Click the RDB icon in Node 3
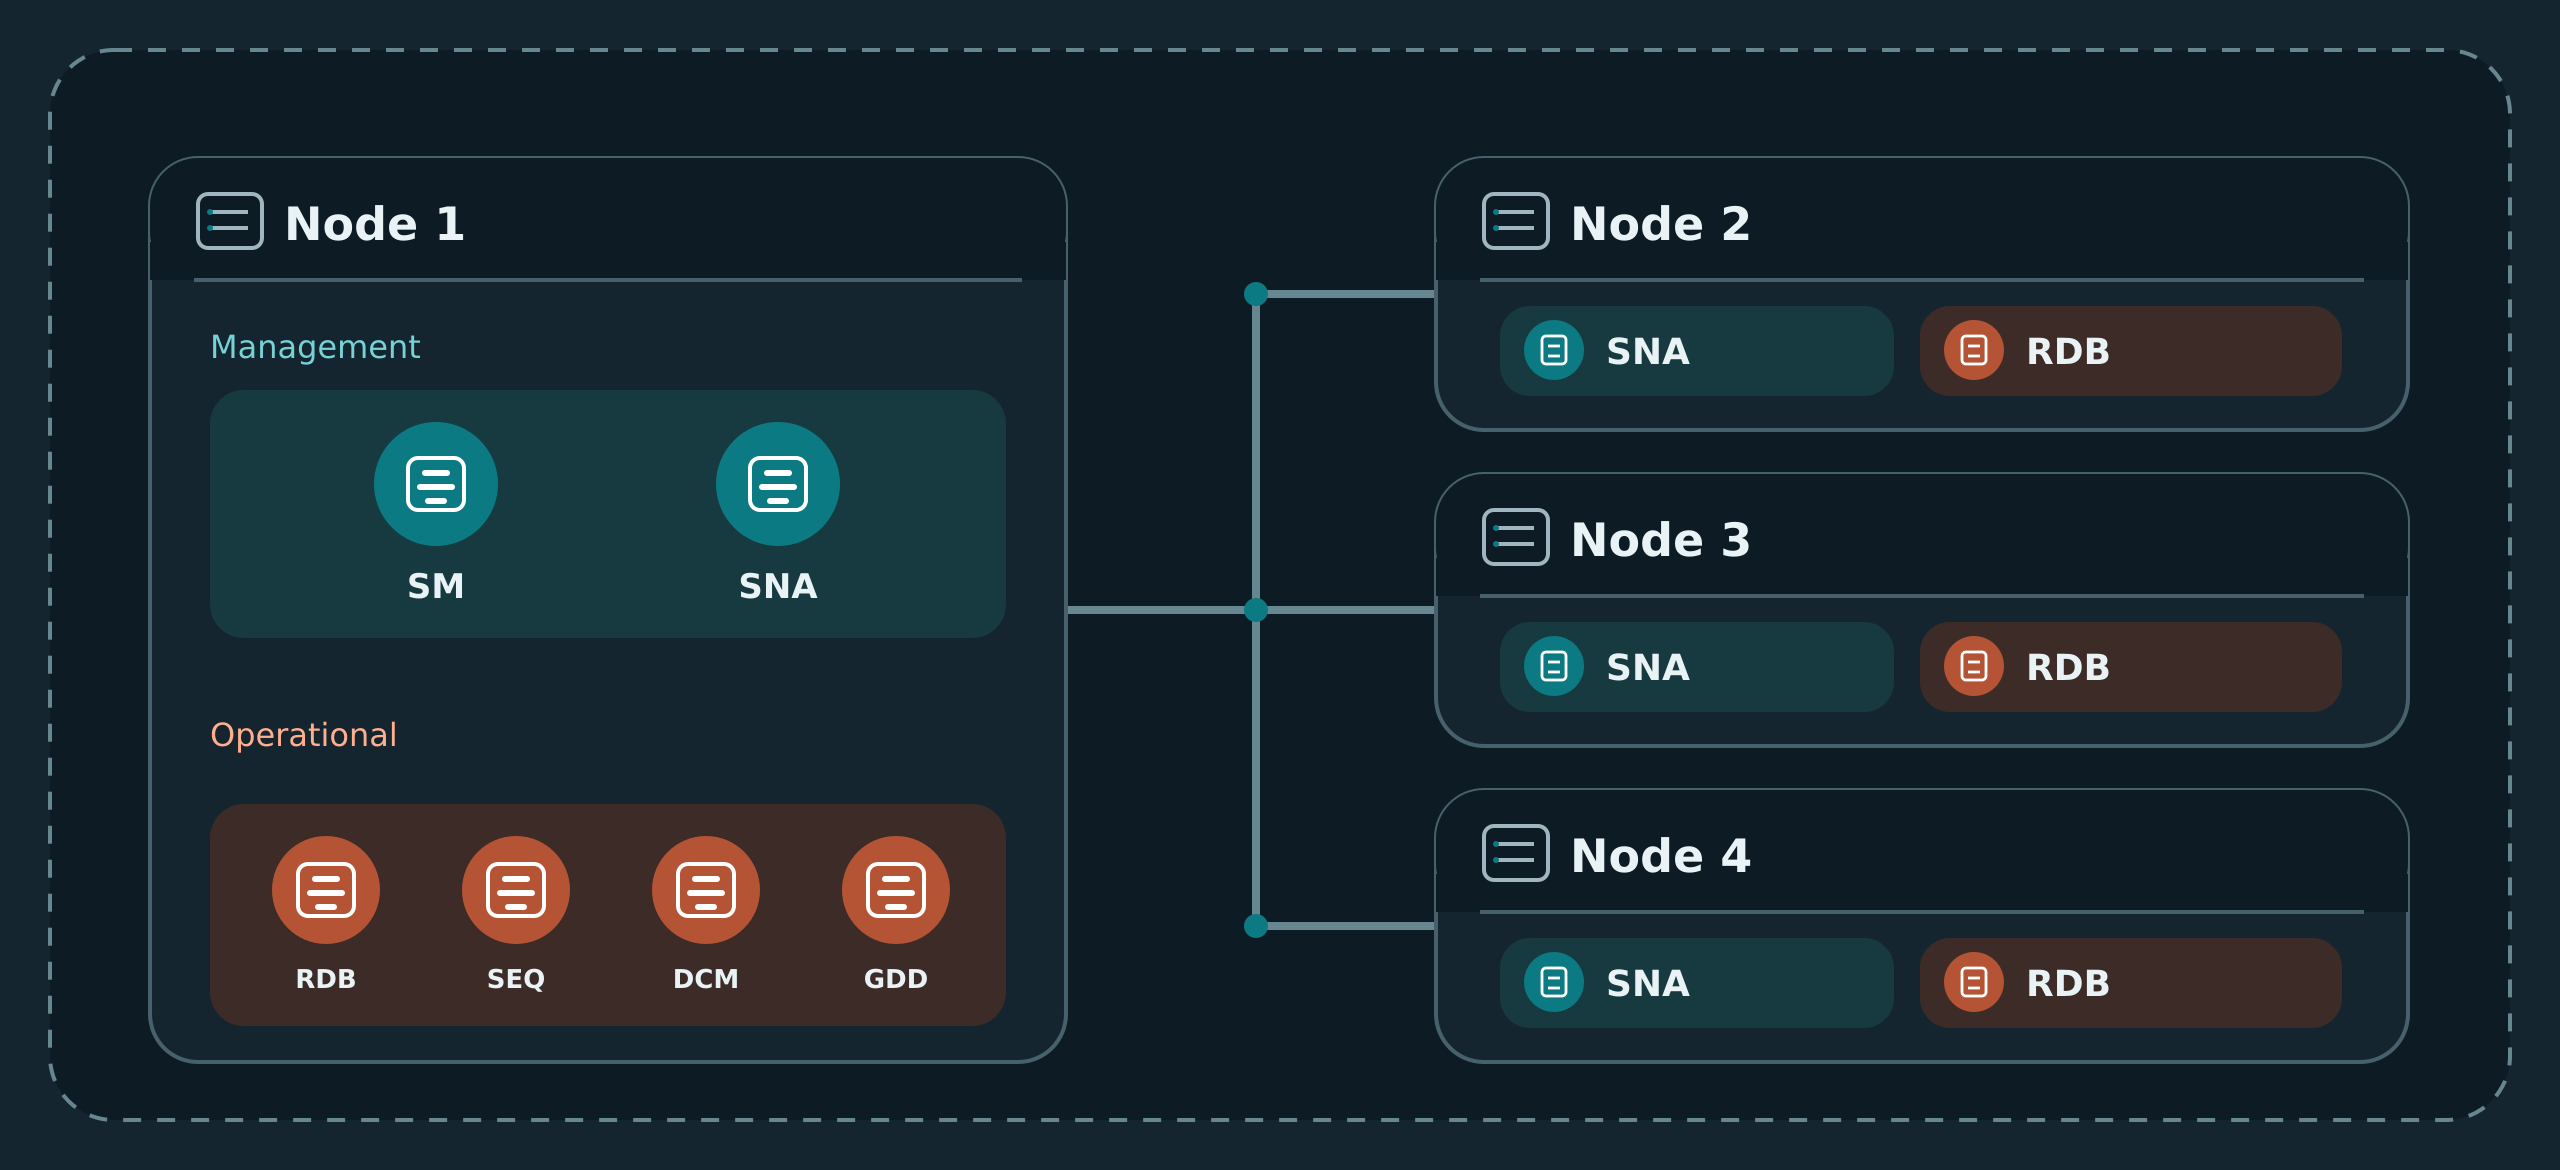Viewport: 2560px width, 1170px height. click(1974, 666)
